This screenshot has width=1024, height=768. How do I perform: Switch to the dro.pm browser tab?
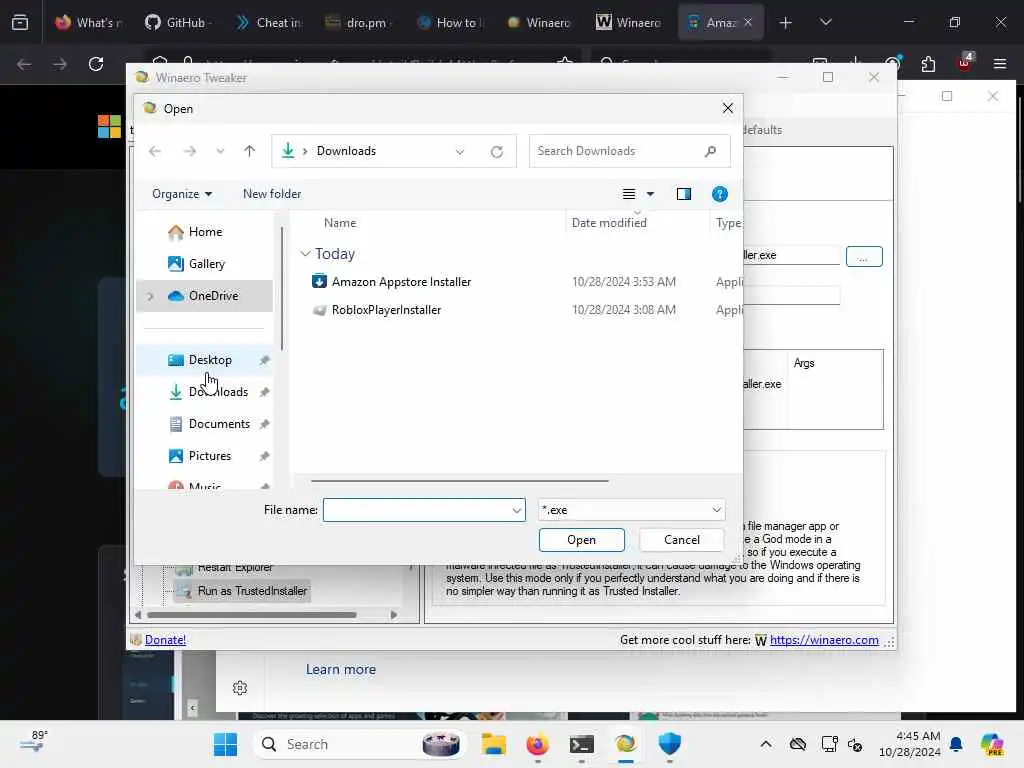pyautogui.click(x=359, y=22)
